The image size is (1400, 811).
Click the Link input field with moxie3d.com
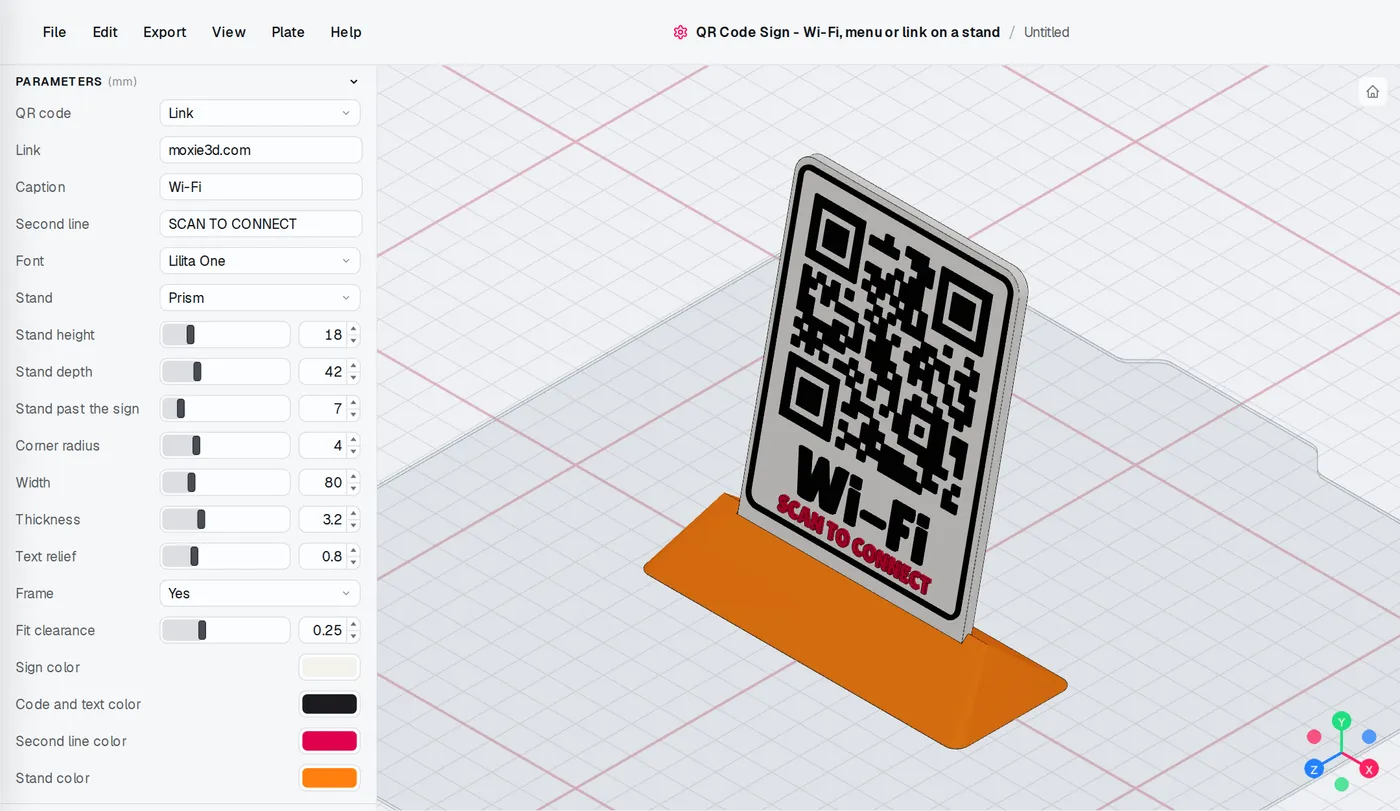pyautogui.click(x=260, y=150)
